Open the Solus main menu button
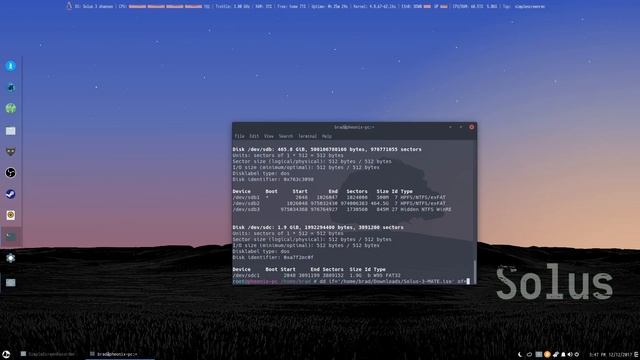This screenshot has width=640, height=360. [x=6, y=354]
